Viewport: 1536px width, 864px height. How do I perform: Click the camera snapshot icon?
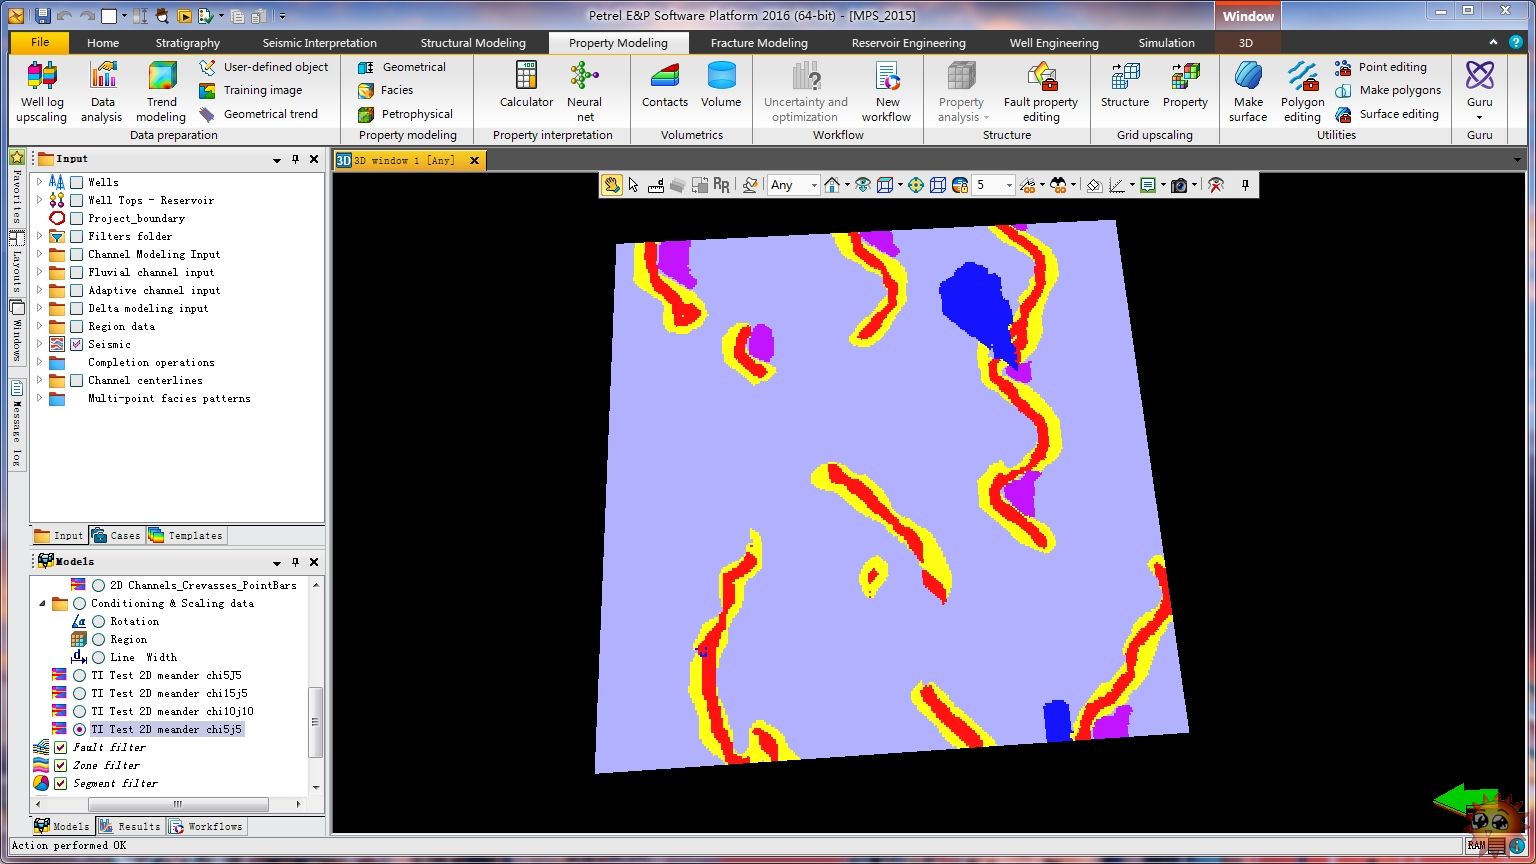1179,185
